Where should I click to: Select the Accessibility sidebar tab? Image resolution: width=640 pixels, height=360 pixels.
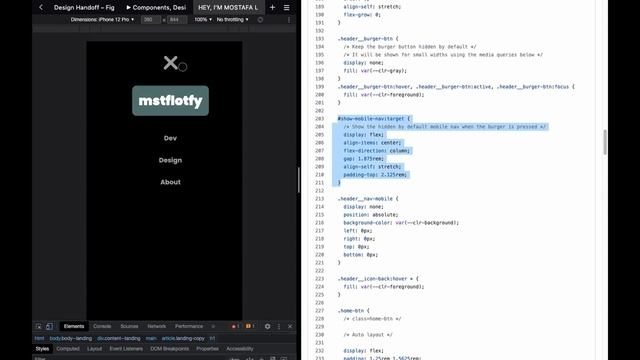(x=240, y=349)
